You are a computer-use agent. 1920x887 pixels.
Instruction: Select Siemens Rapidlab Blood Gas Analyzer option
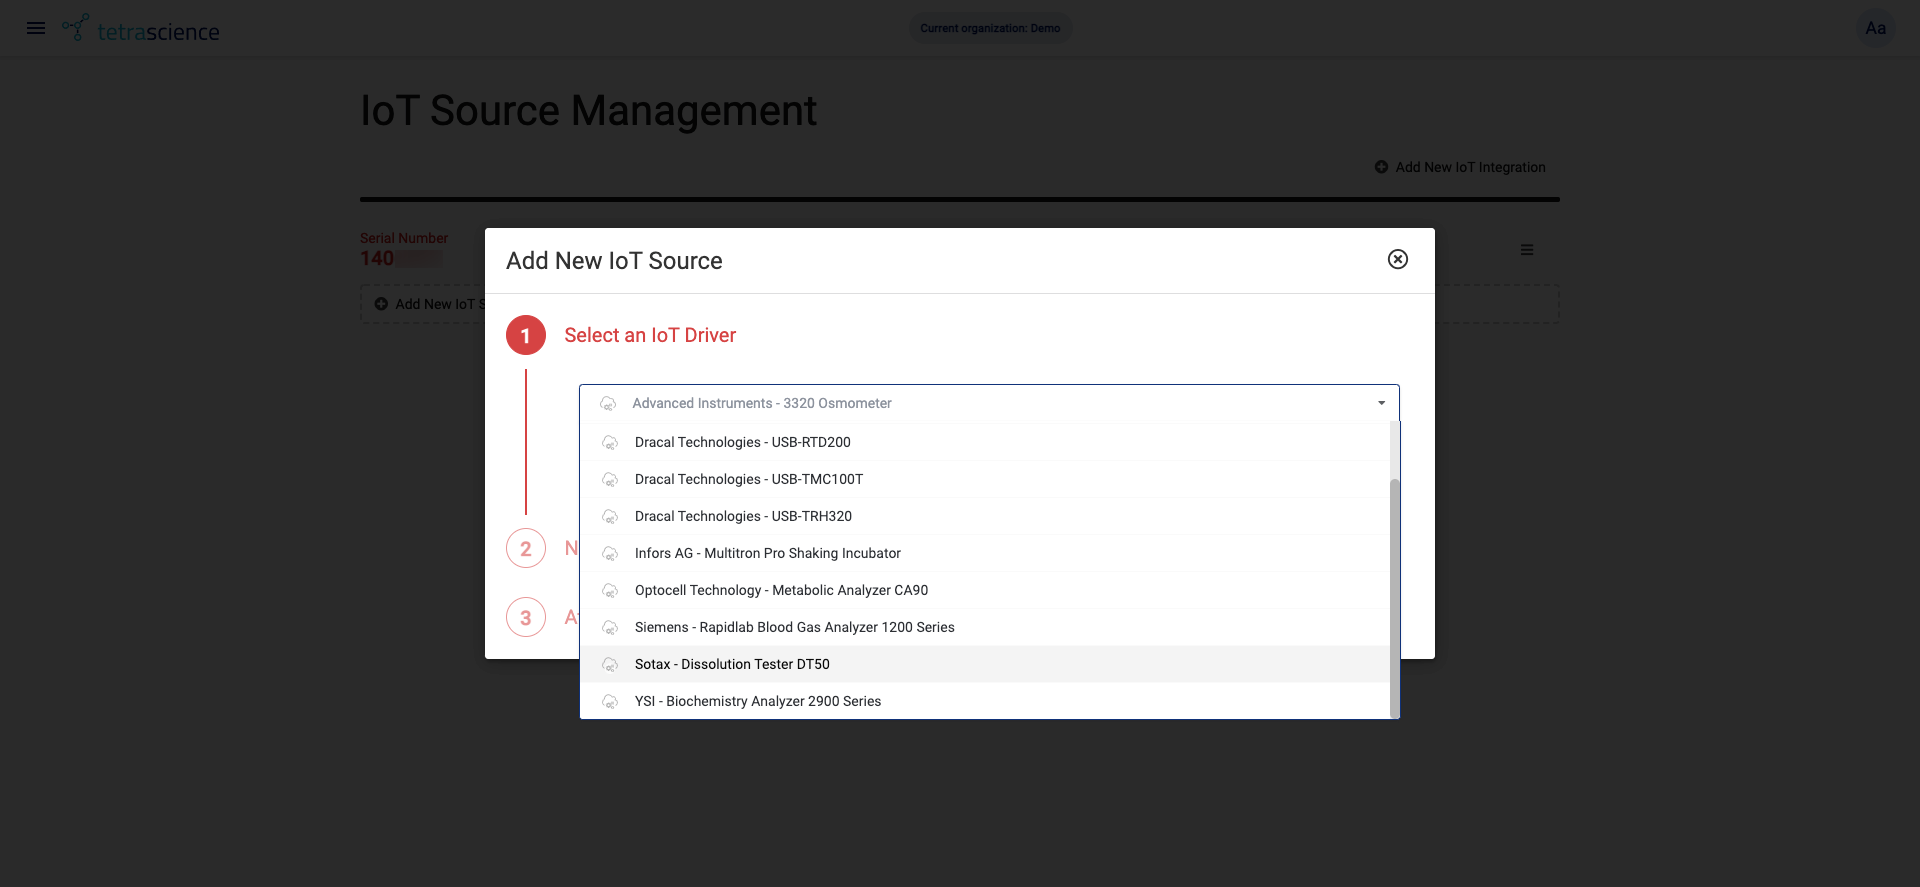[x=985, y=627]
